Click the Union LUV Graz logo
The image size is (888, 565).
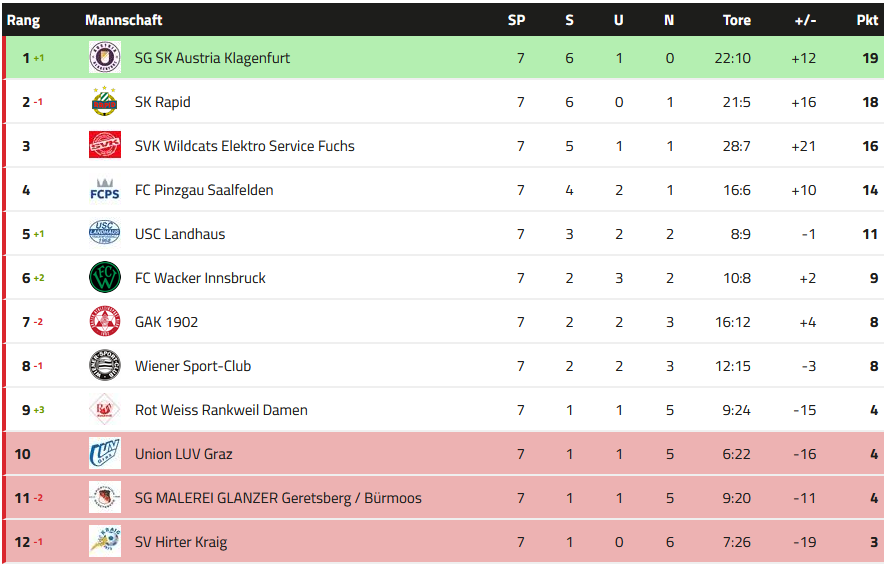click(105, 454)
